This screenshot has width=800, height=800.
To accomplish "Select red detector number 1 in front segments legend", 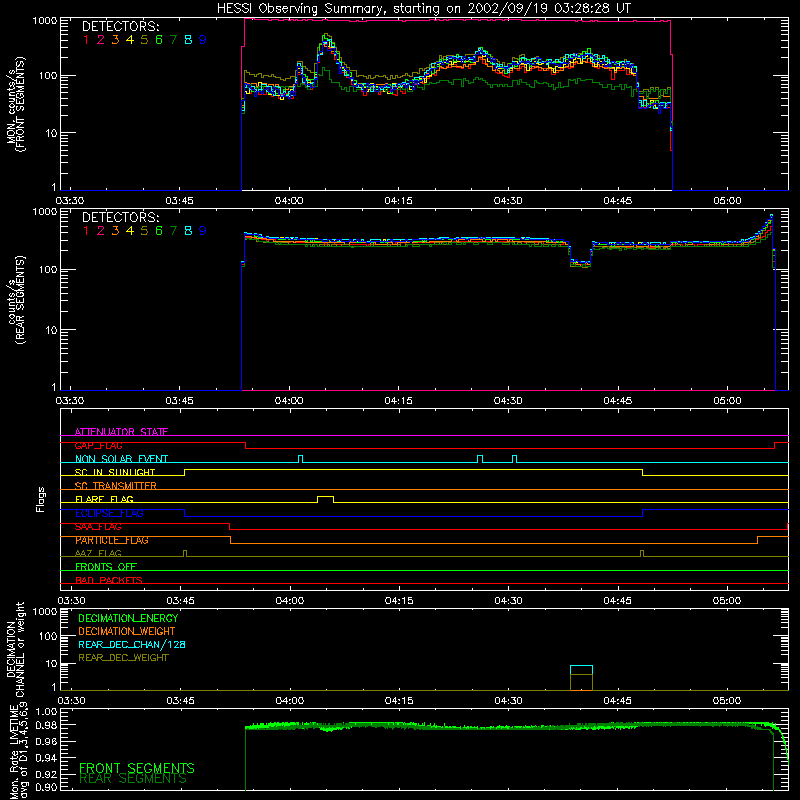I will [x=86, y=40].
